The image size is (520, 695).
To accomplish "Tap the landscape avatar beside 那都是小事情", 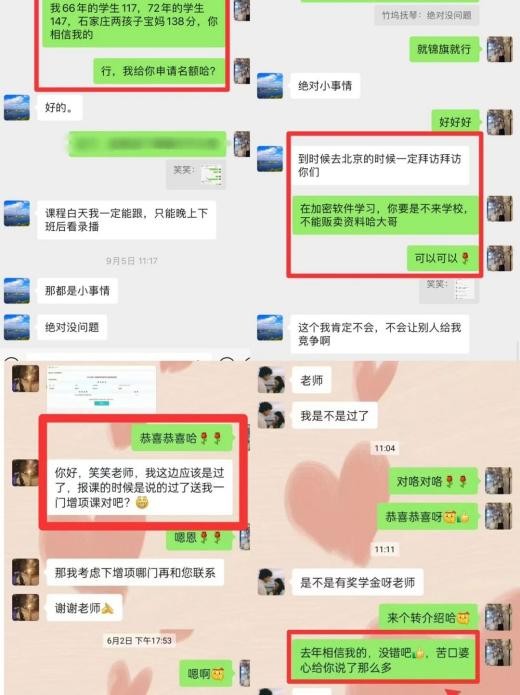I will coord(17,290).
